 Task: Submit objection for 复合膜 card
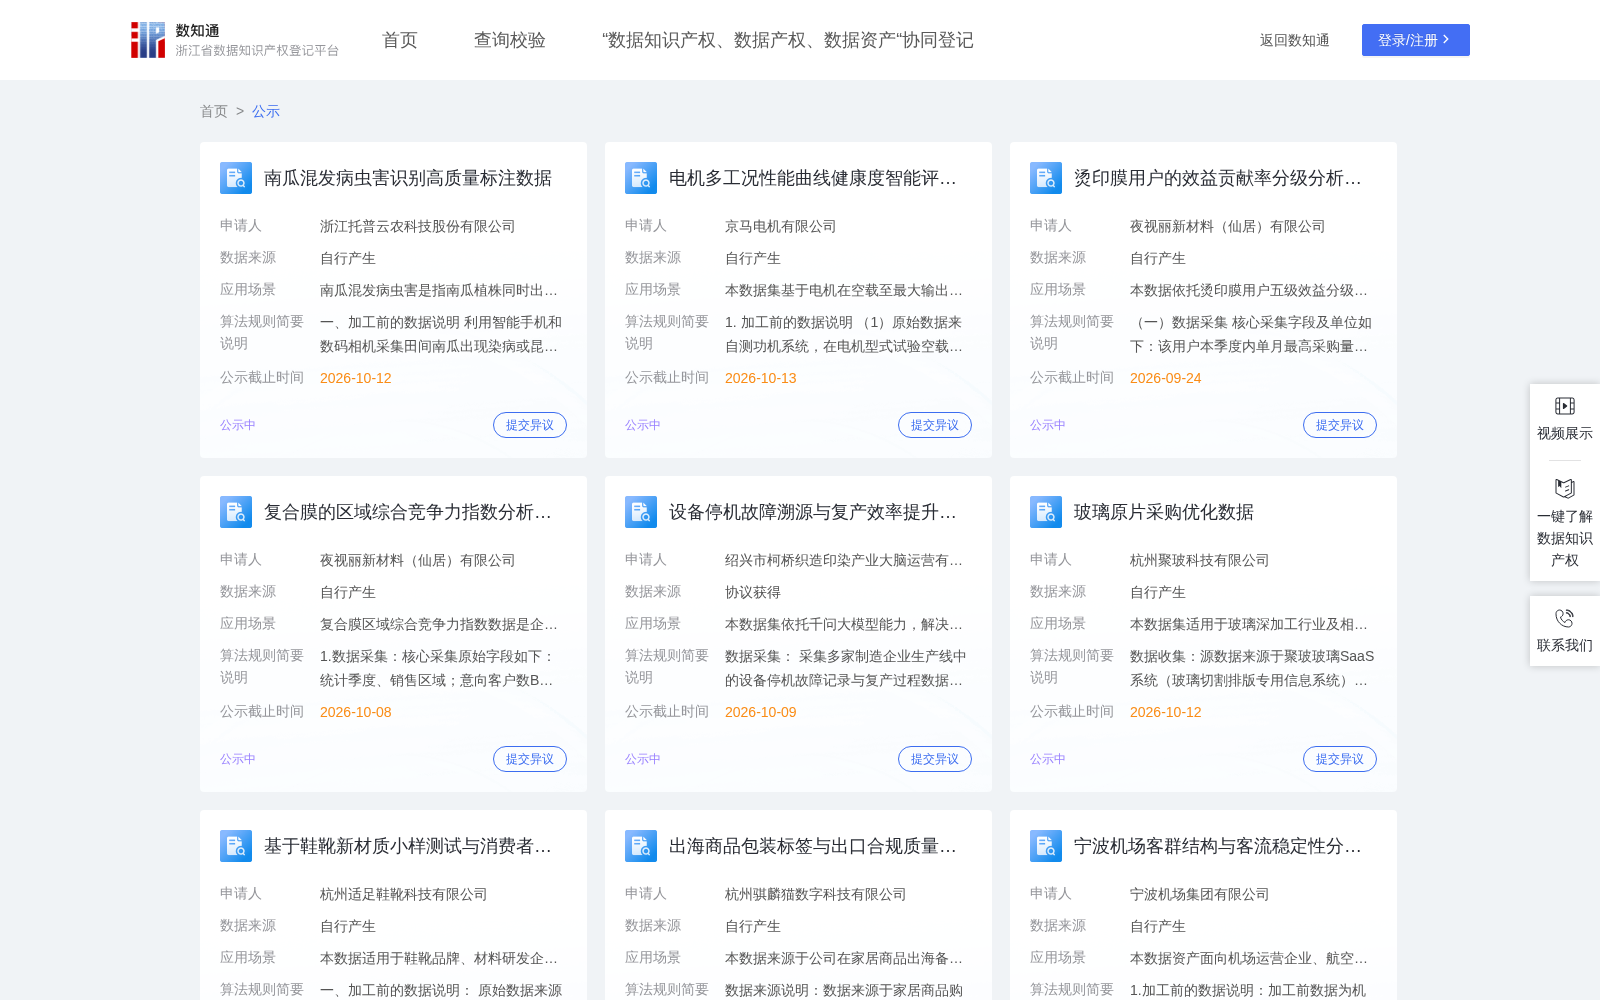point(530,759)
